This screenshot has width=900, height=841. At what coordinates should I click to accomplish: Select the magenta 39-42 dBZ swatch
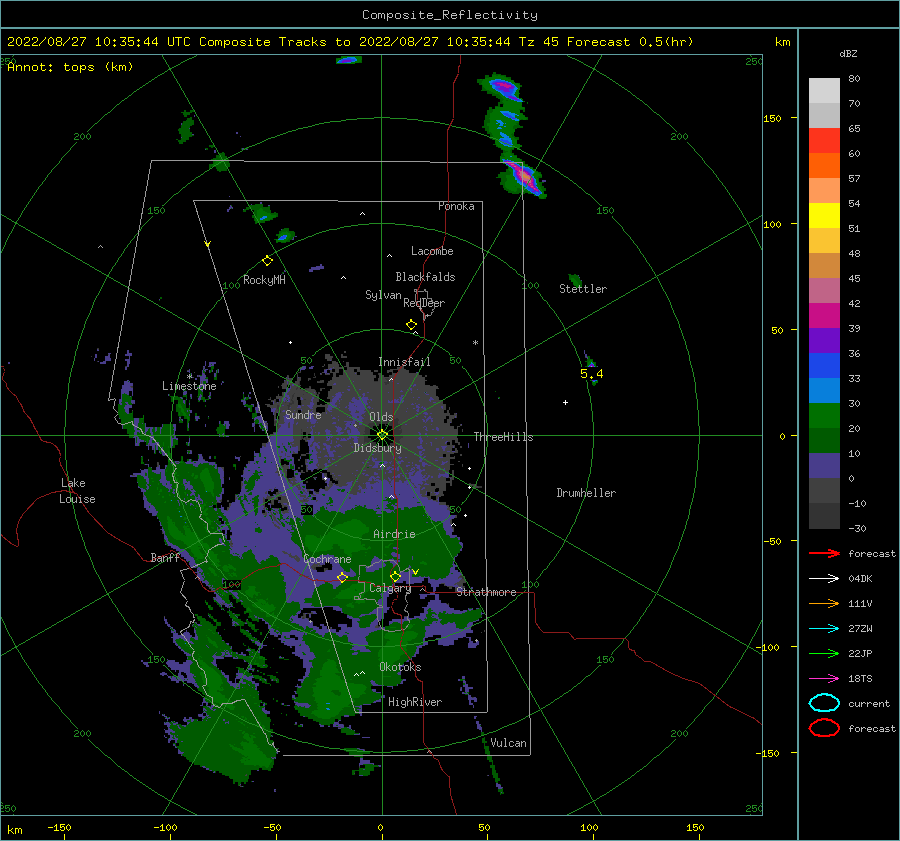[x=824, y=316]
